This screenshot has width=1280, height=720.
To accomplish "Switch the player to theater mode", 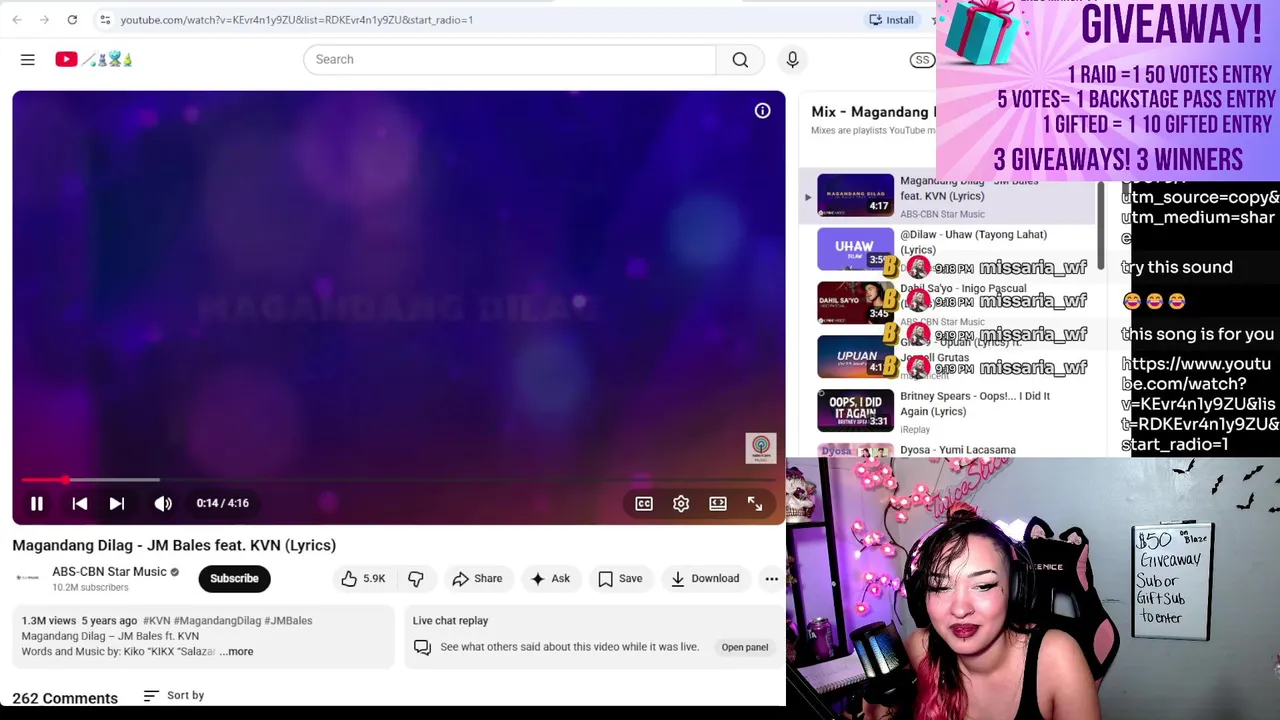I will (718, 504).
